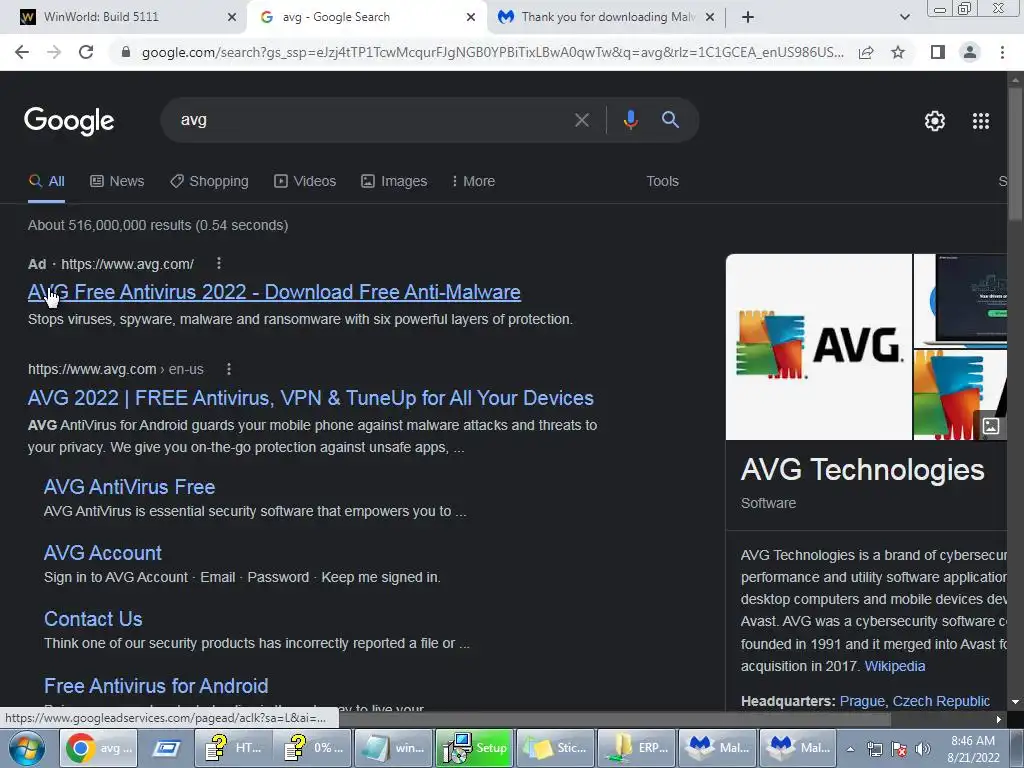The height and width of the screenshot is (768, 1024).
Task: Open AVG 2022 FREE Antivirus VPN result
Action: point(311,398)
